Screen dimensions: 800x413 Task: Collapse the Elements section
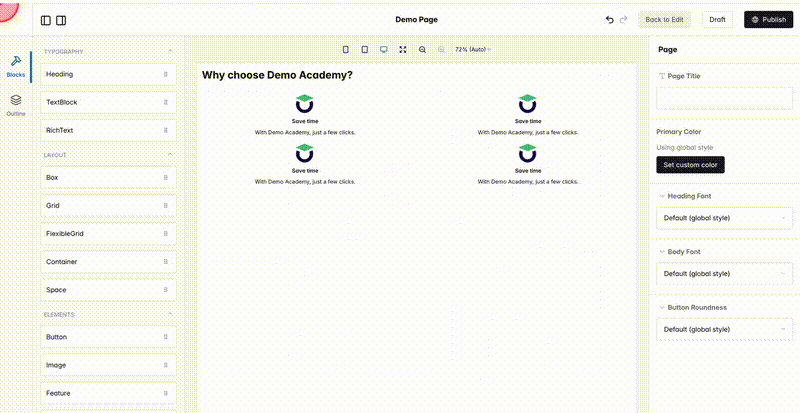click(x=170, y=314)
